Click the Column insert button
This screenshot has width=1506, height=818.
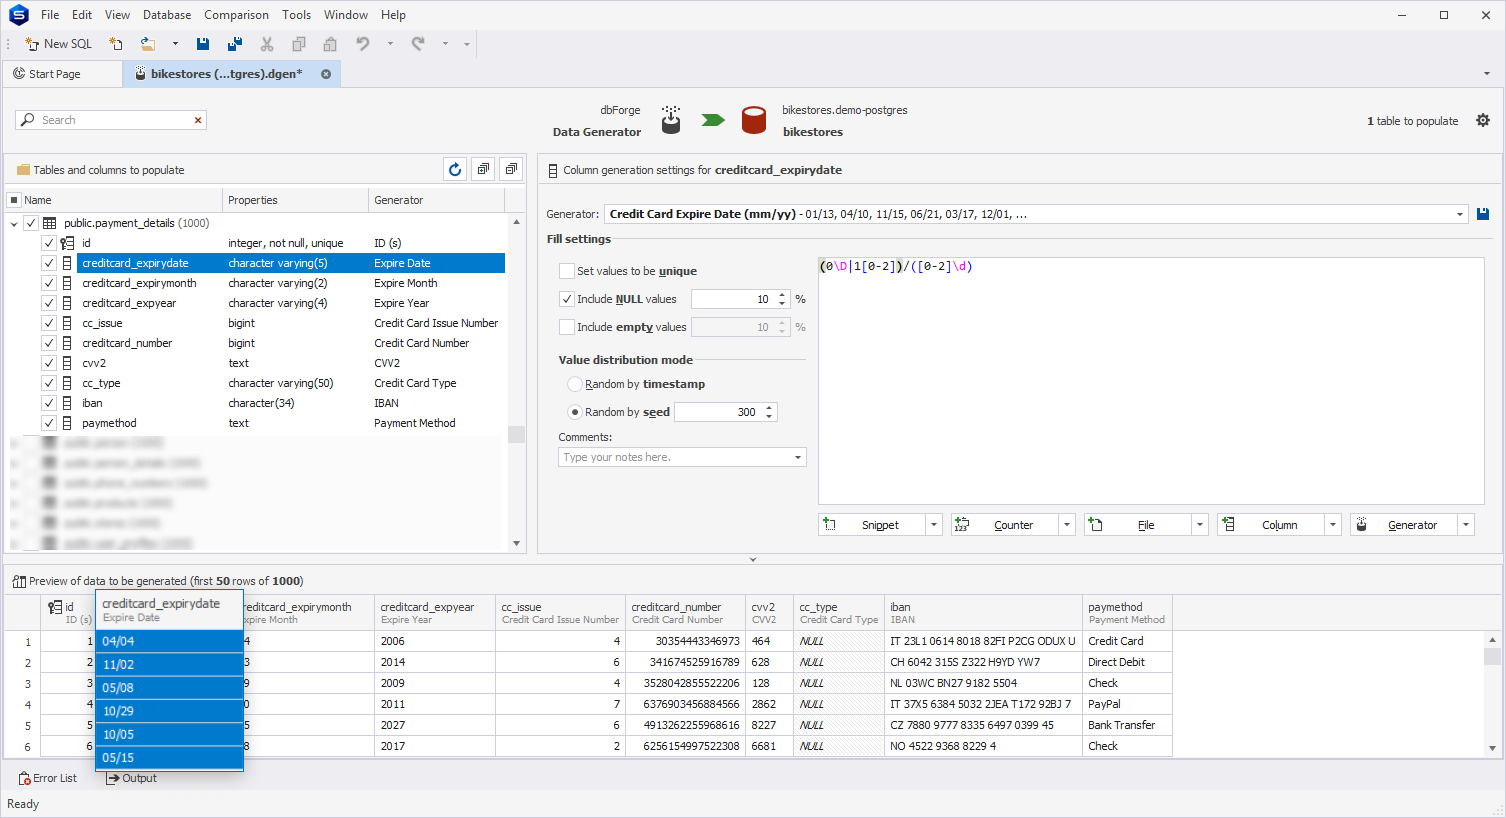(1271, 525)
